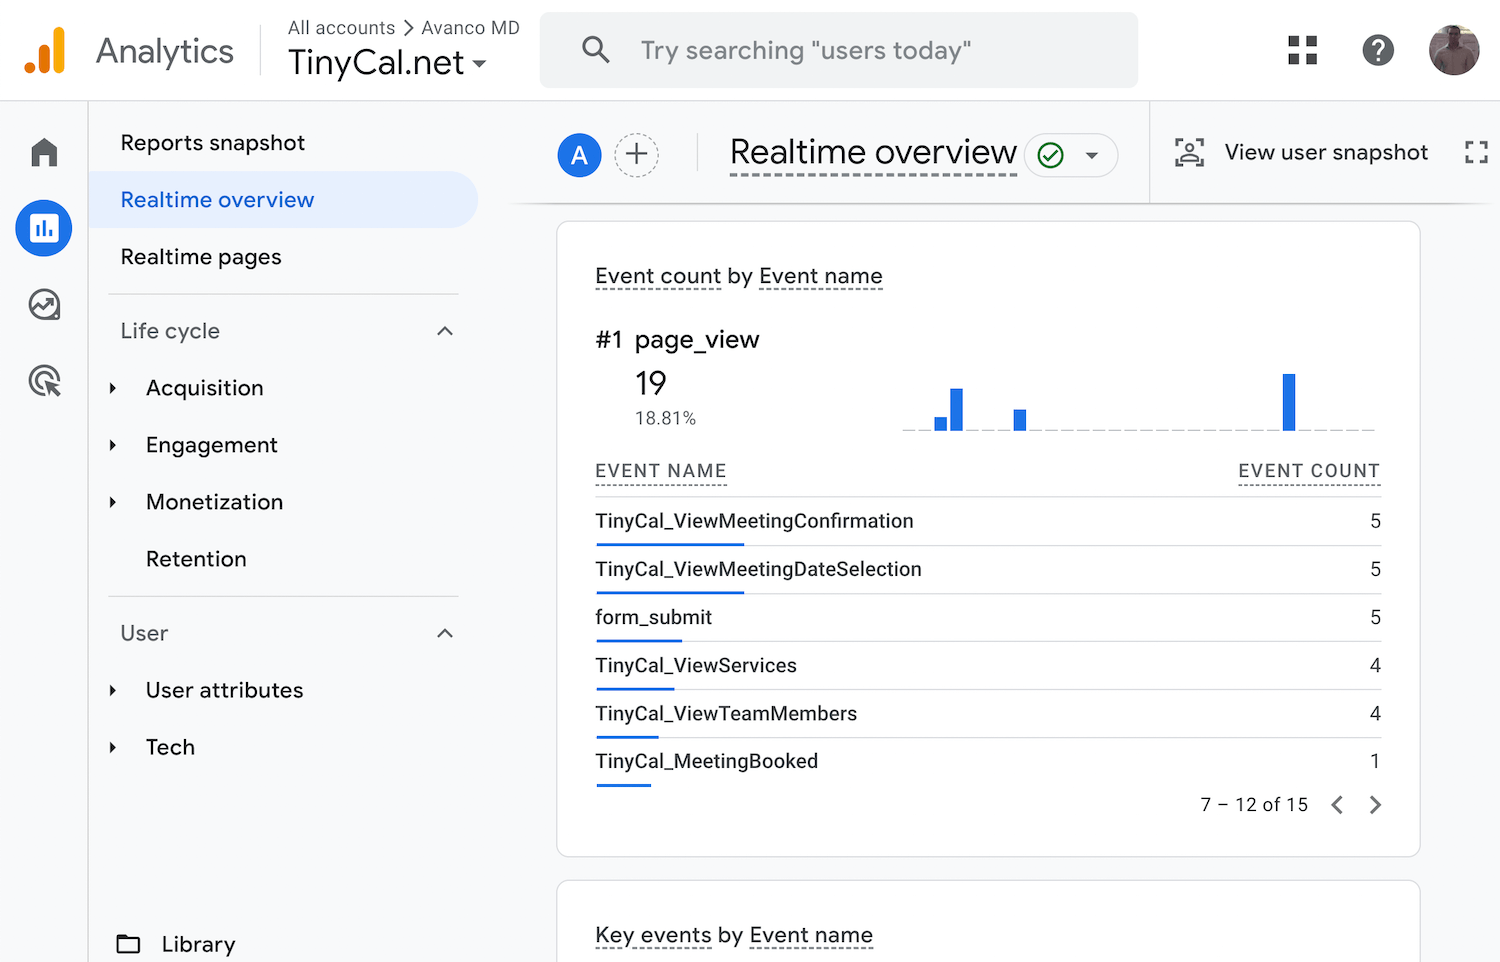1500x962 pixels.
Task: Click the search bar field
Action: [838, 50]
